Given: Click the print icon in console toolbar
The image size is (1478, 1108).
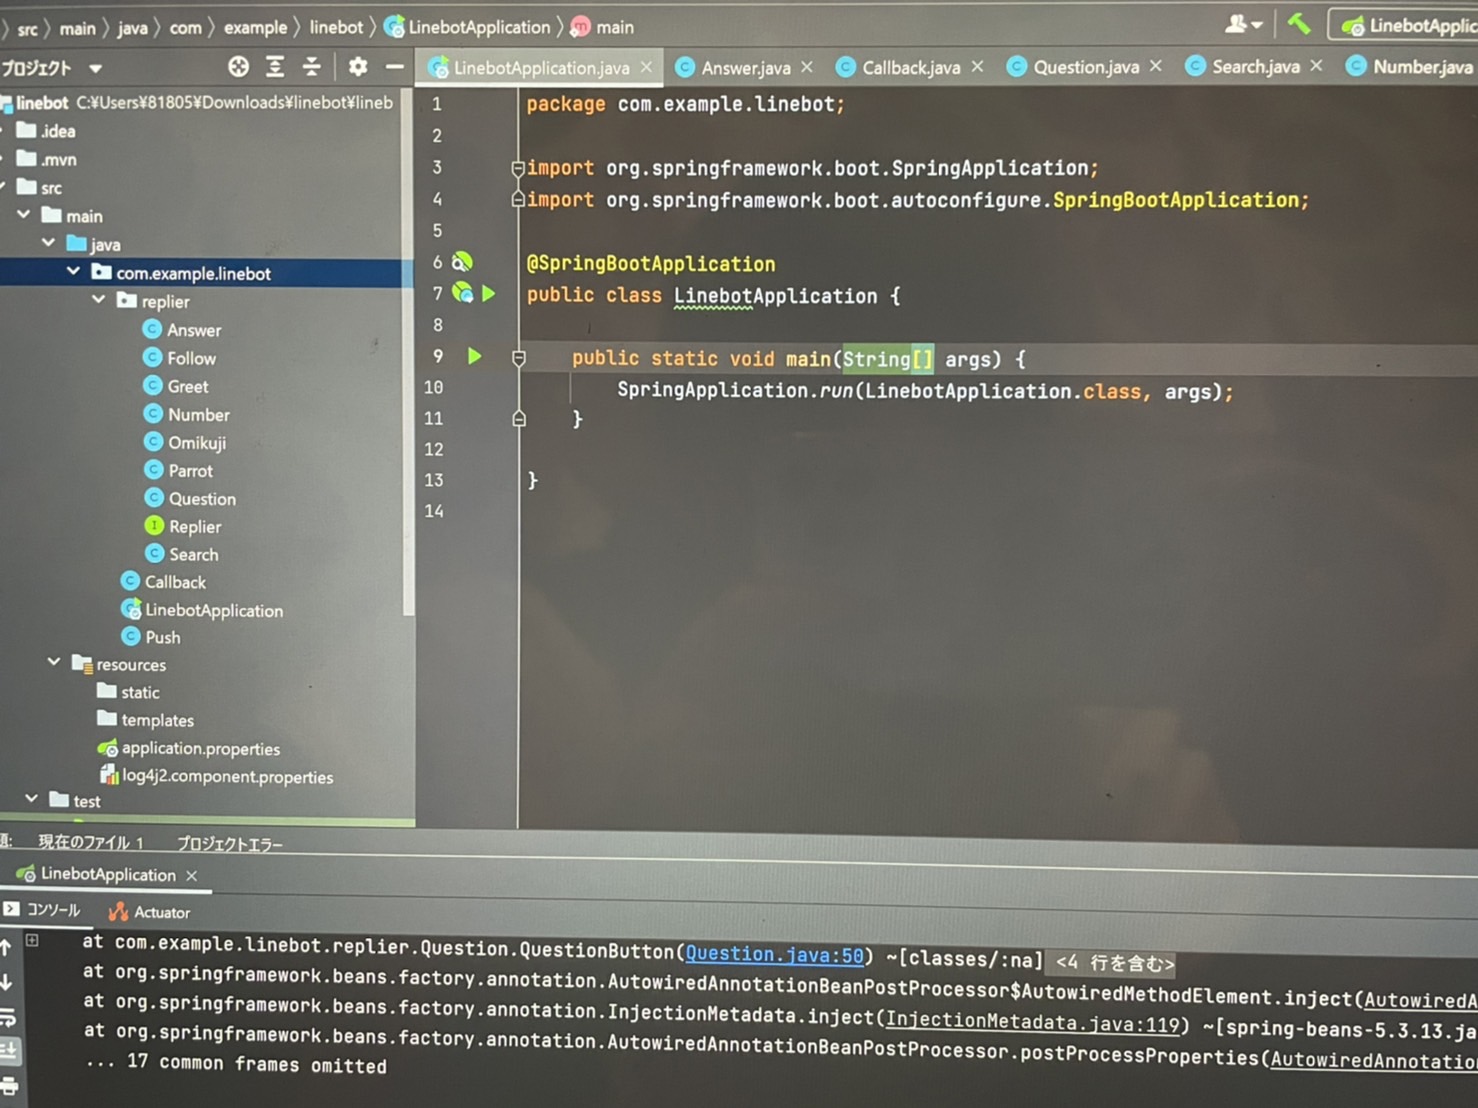Looking at the screenshot, I should point(10,1086).
